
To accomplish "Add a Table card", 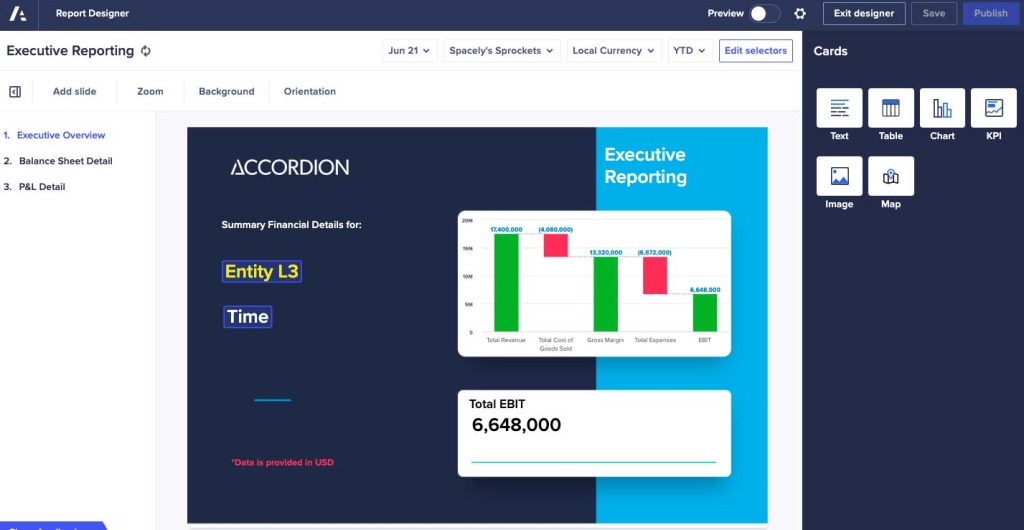I will (x=891, y=108).
